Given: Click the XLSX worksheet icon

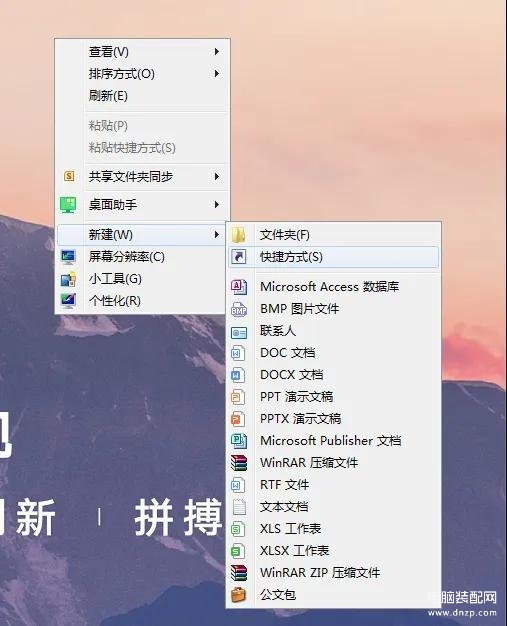Looking at the screenshot, I should [238, 551].
